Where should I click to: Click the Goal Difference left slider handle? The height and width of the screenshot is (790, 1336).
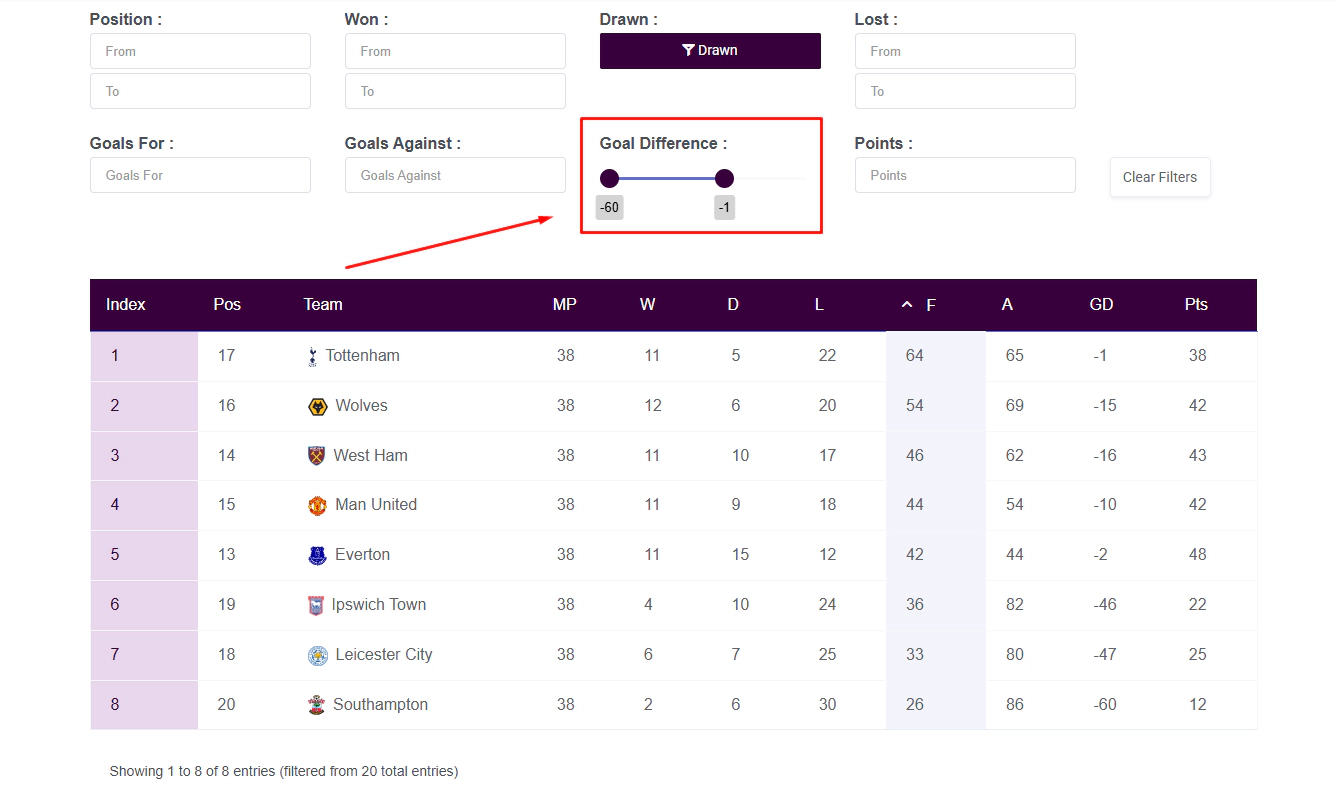click(609, 179)
